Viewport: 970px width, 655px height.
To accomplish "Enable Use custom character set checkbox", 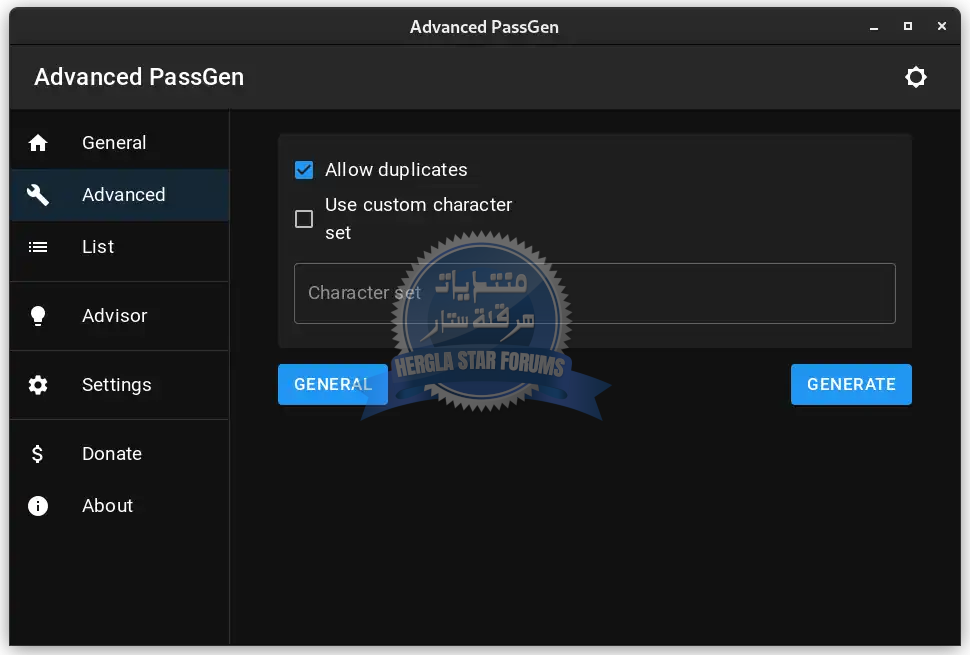I will (x=304, y=219).
